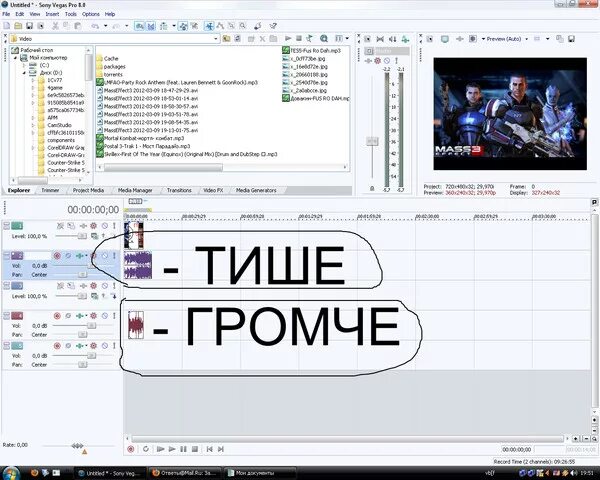Switch to the Transitions tab
This screenshot has width=600, height=480.
pos(179,190)
